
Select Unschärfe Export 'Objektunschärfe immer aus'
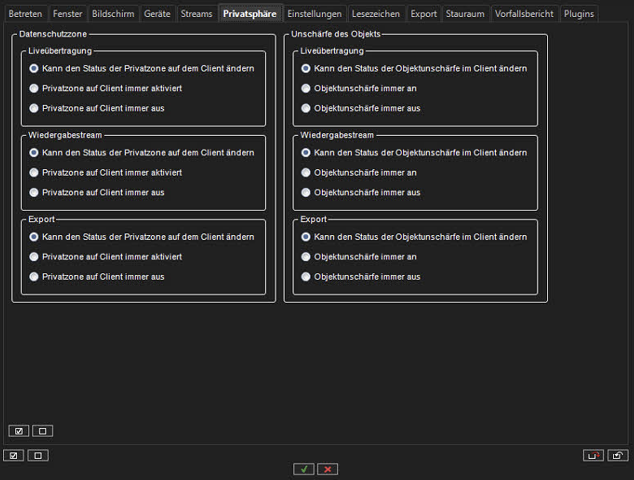click(361, 277)
